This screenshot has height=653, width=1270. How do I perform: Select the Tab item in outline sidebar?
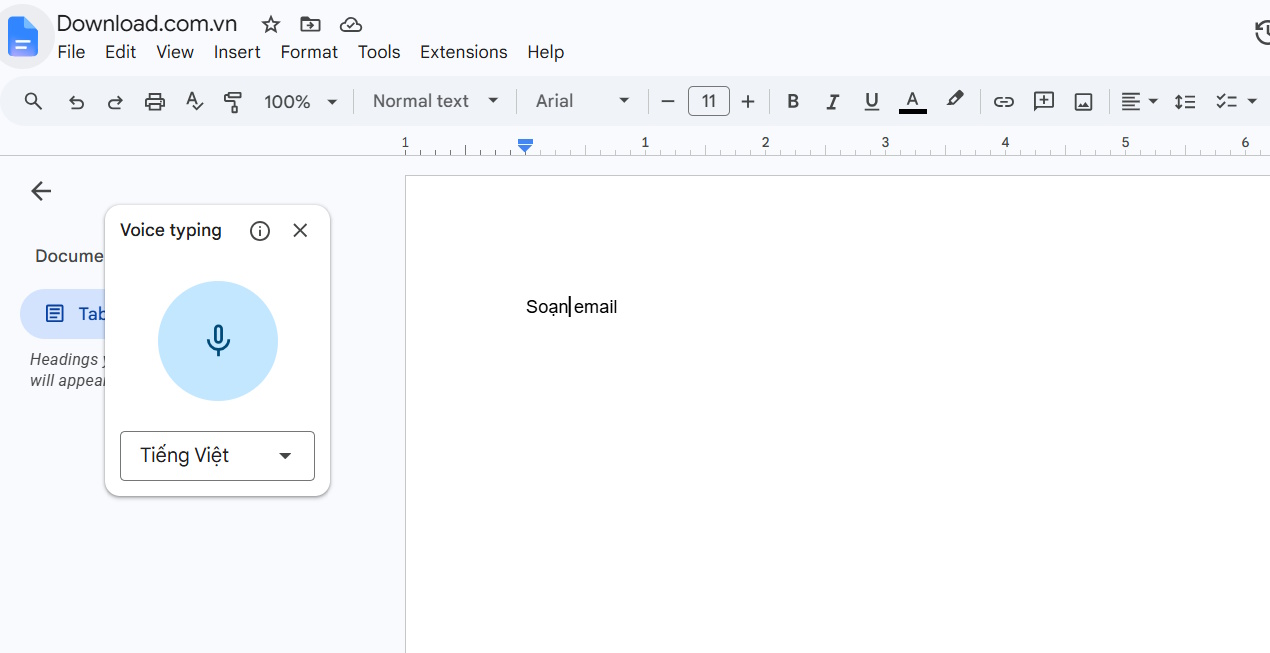tap(62, 314)
